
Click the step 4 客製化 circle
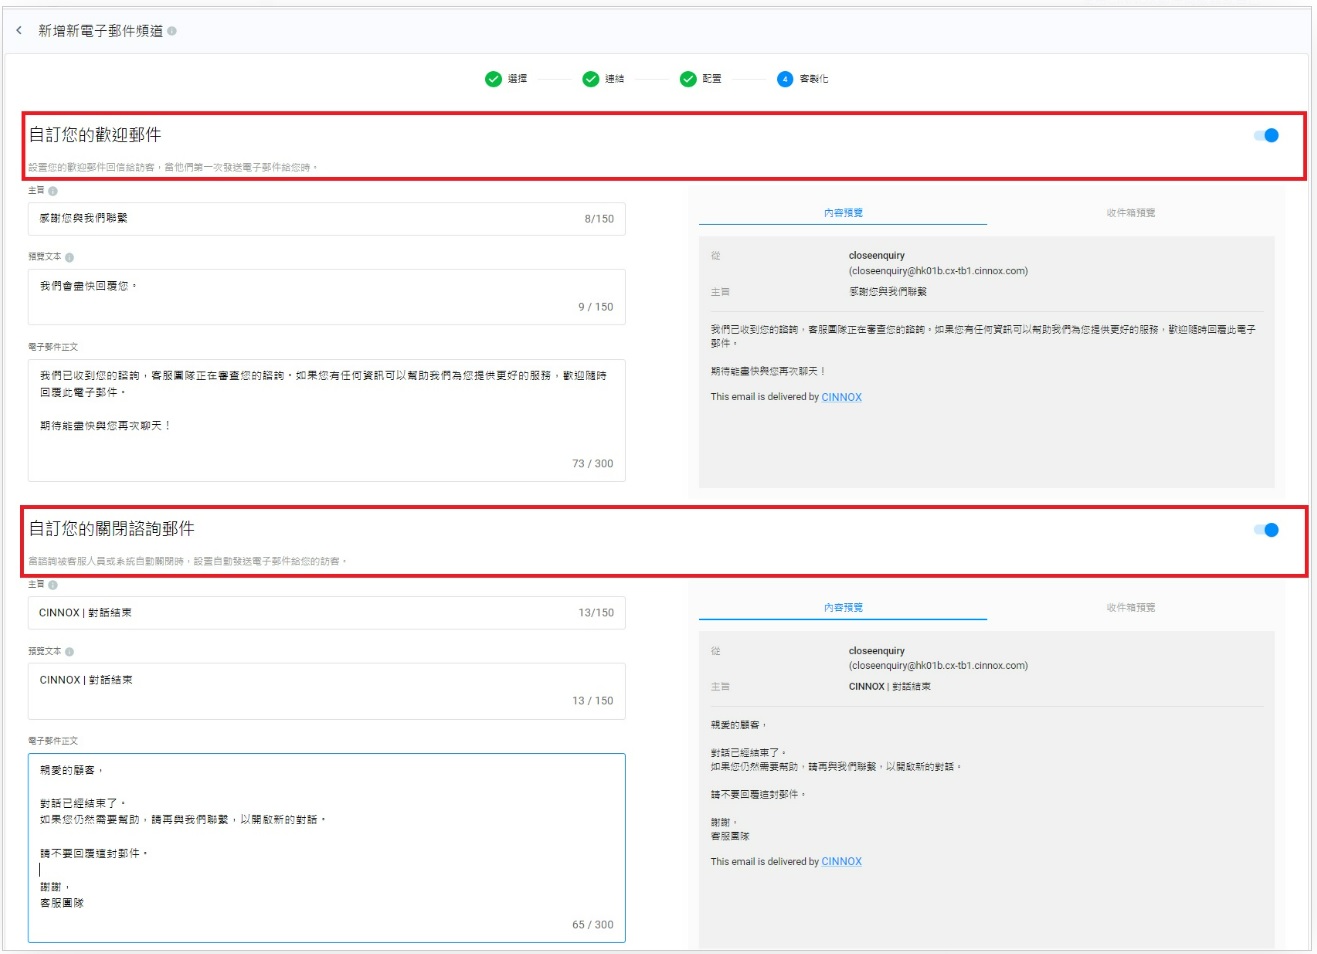[x=785, y=79]
